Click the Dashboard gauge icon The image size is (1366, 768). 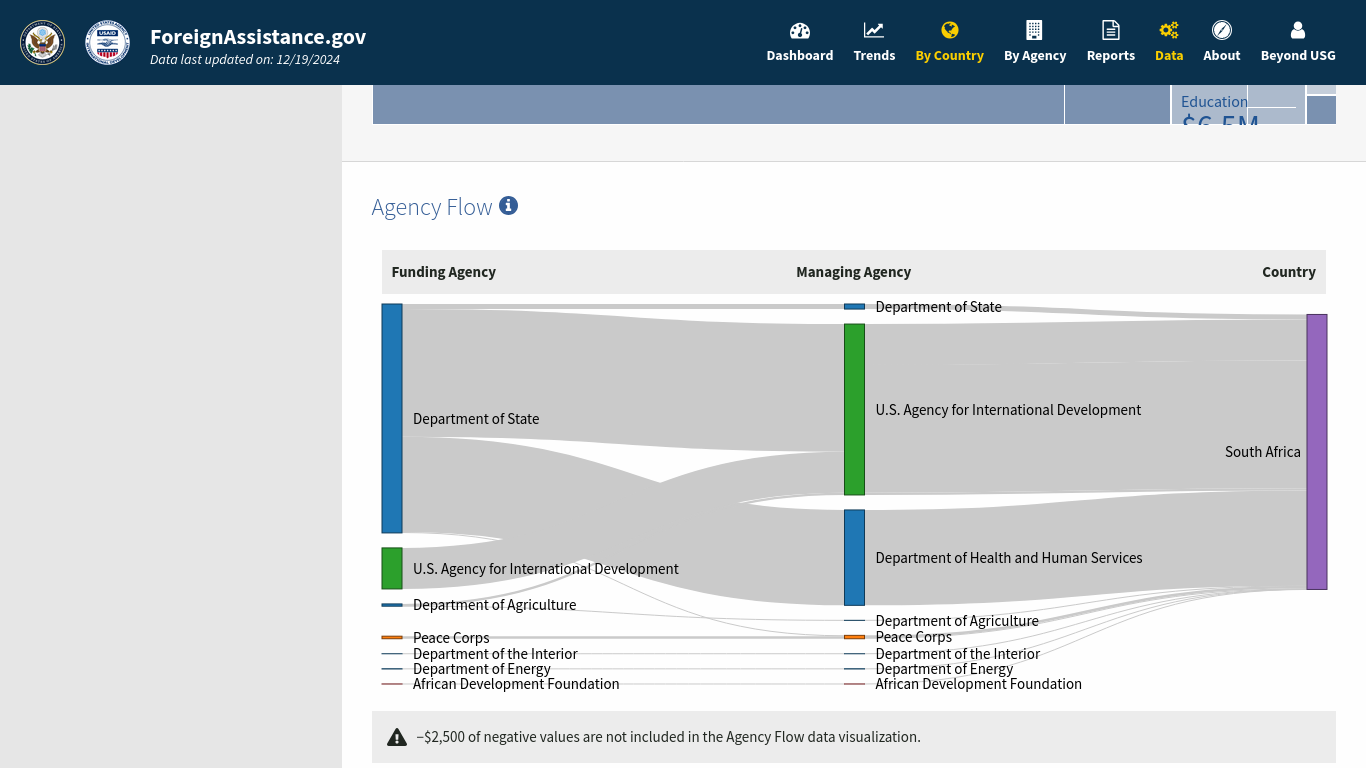800,30
